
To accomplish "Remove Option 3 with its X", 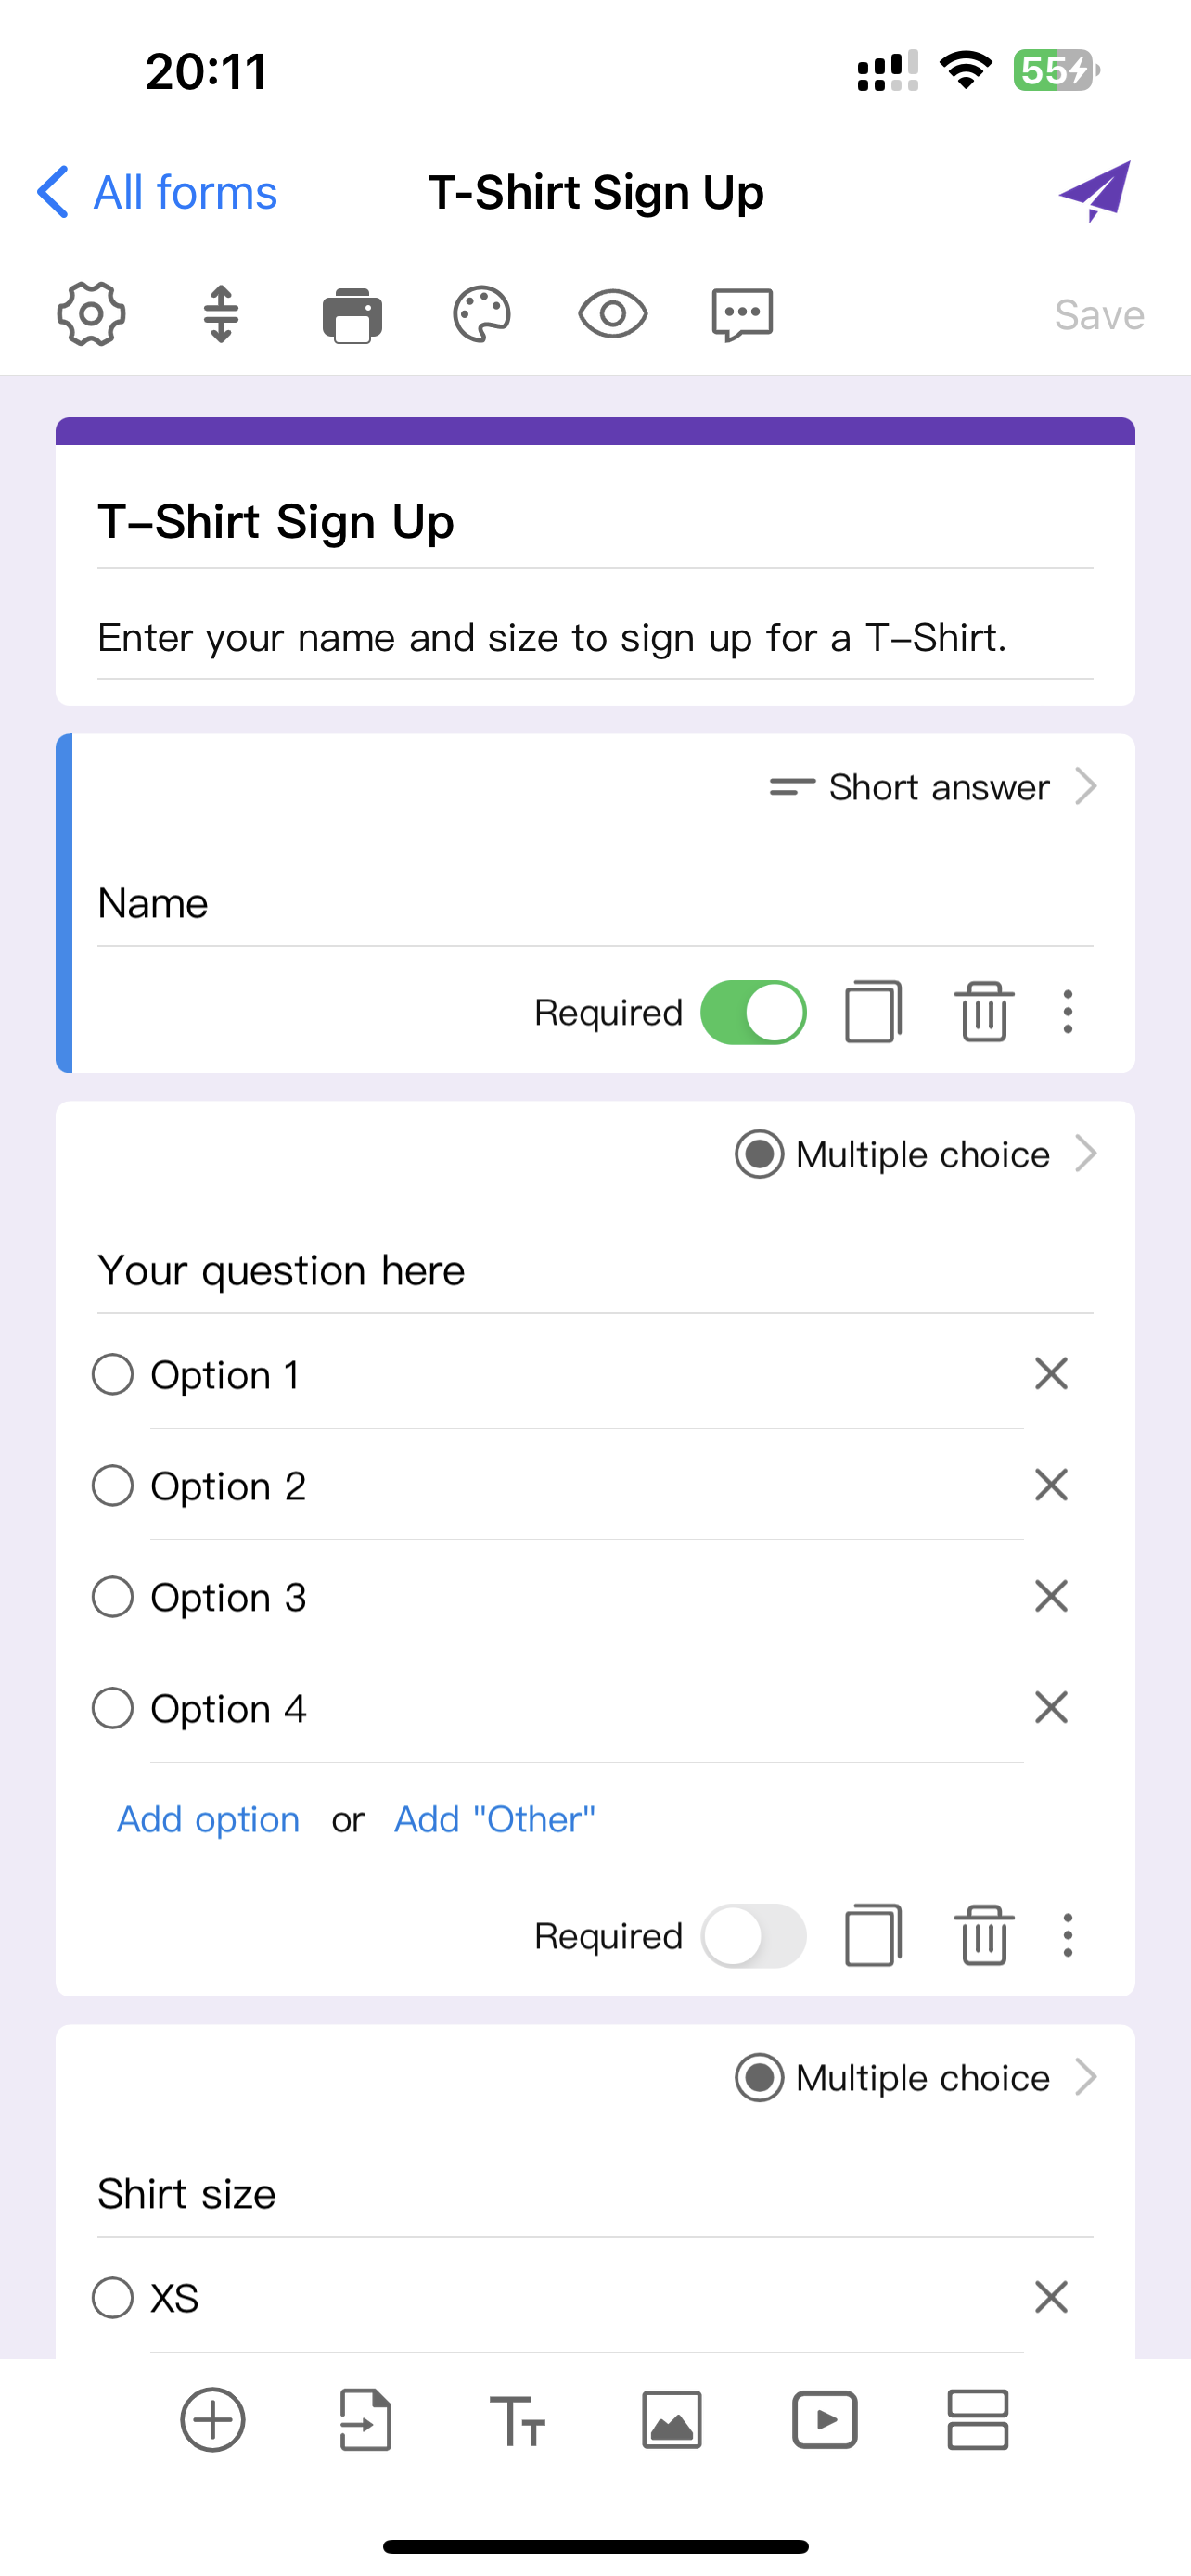I will (1051, 1597).
